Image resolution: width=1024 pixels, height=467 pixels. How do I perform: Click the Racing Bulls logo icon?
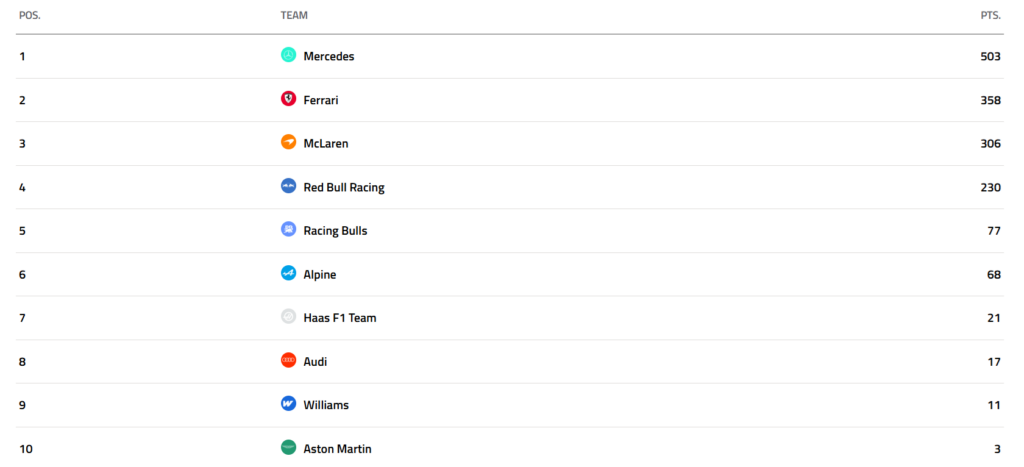(x=288, y=230)
